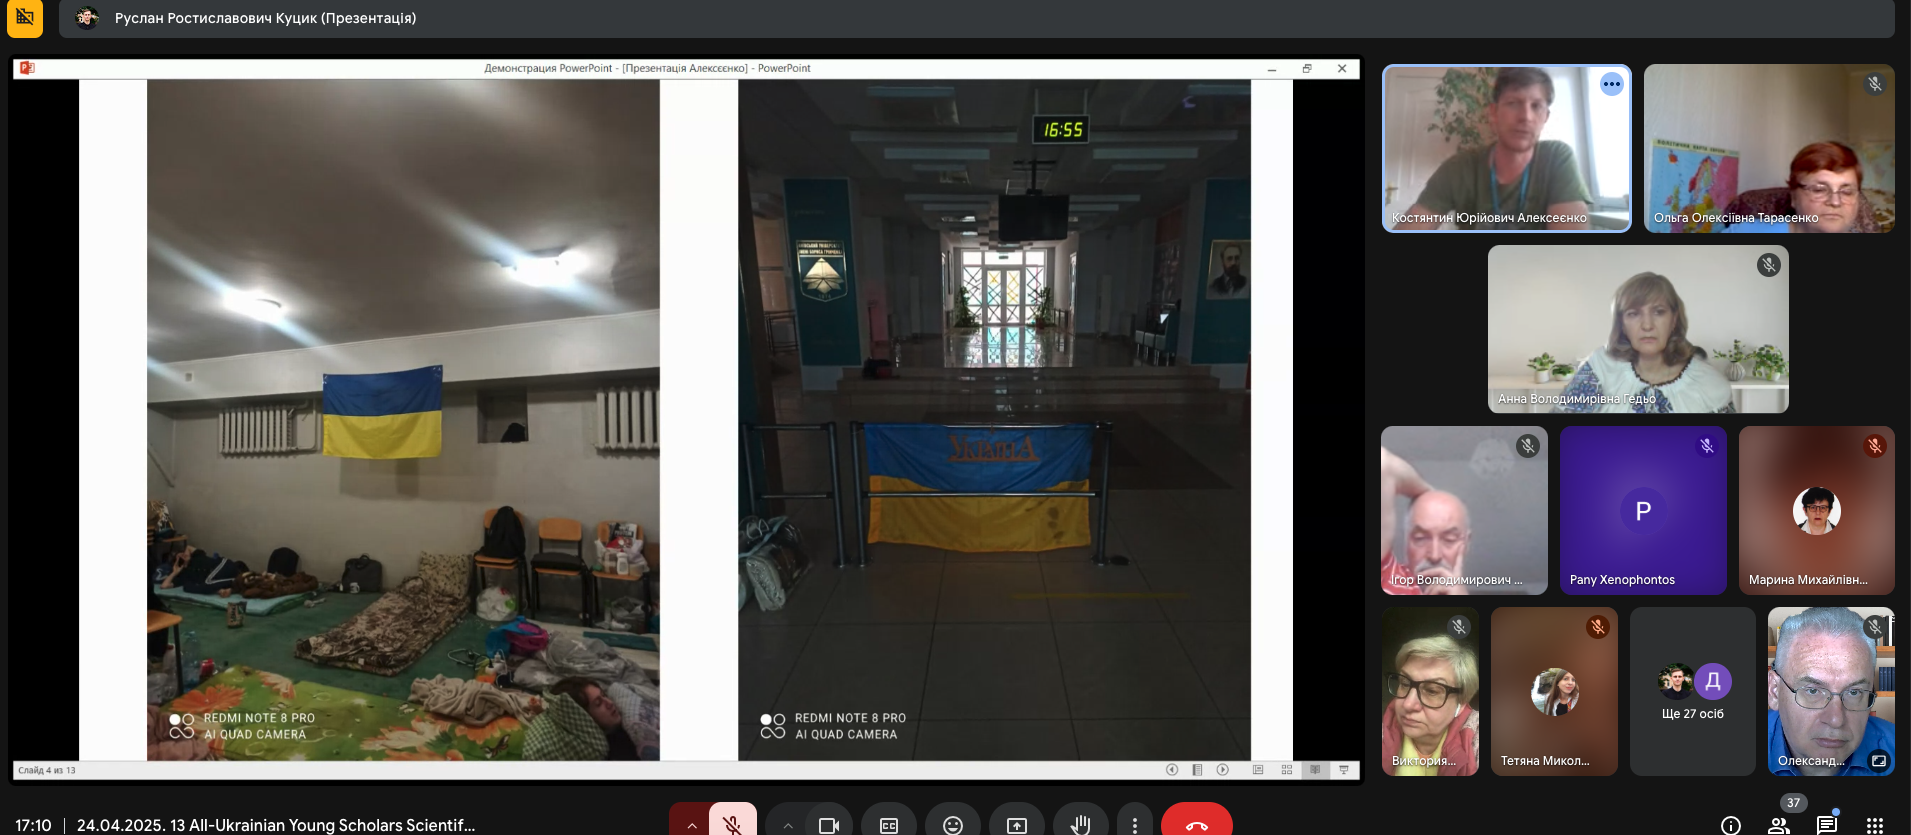Raise your hand
This screenshot has width=1911, height=835.
tap(1080, 824)
